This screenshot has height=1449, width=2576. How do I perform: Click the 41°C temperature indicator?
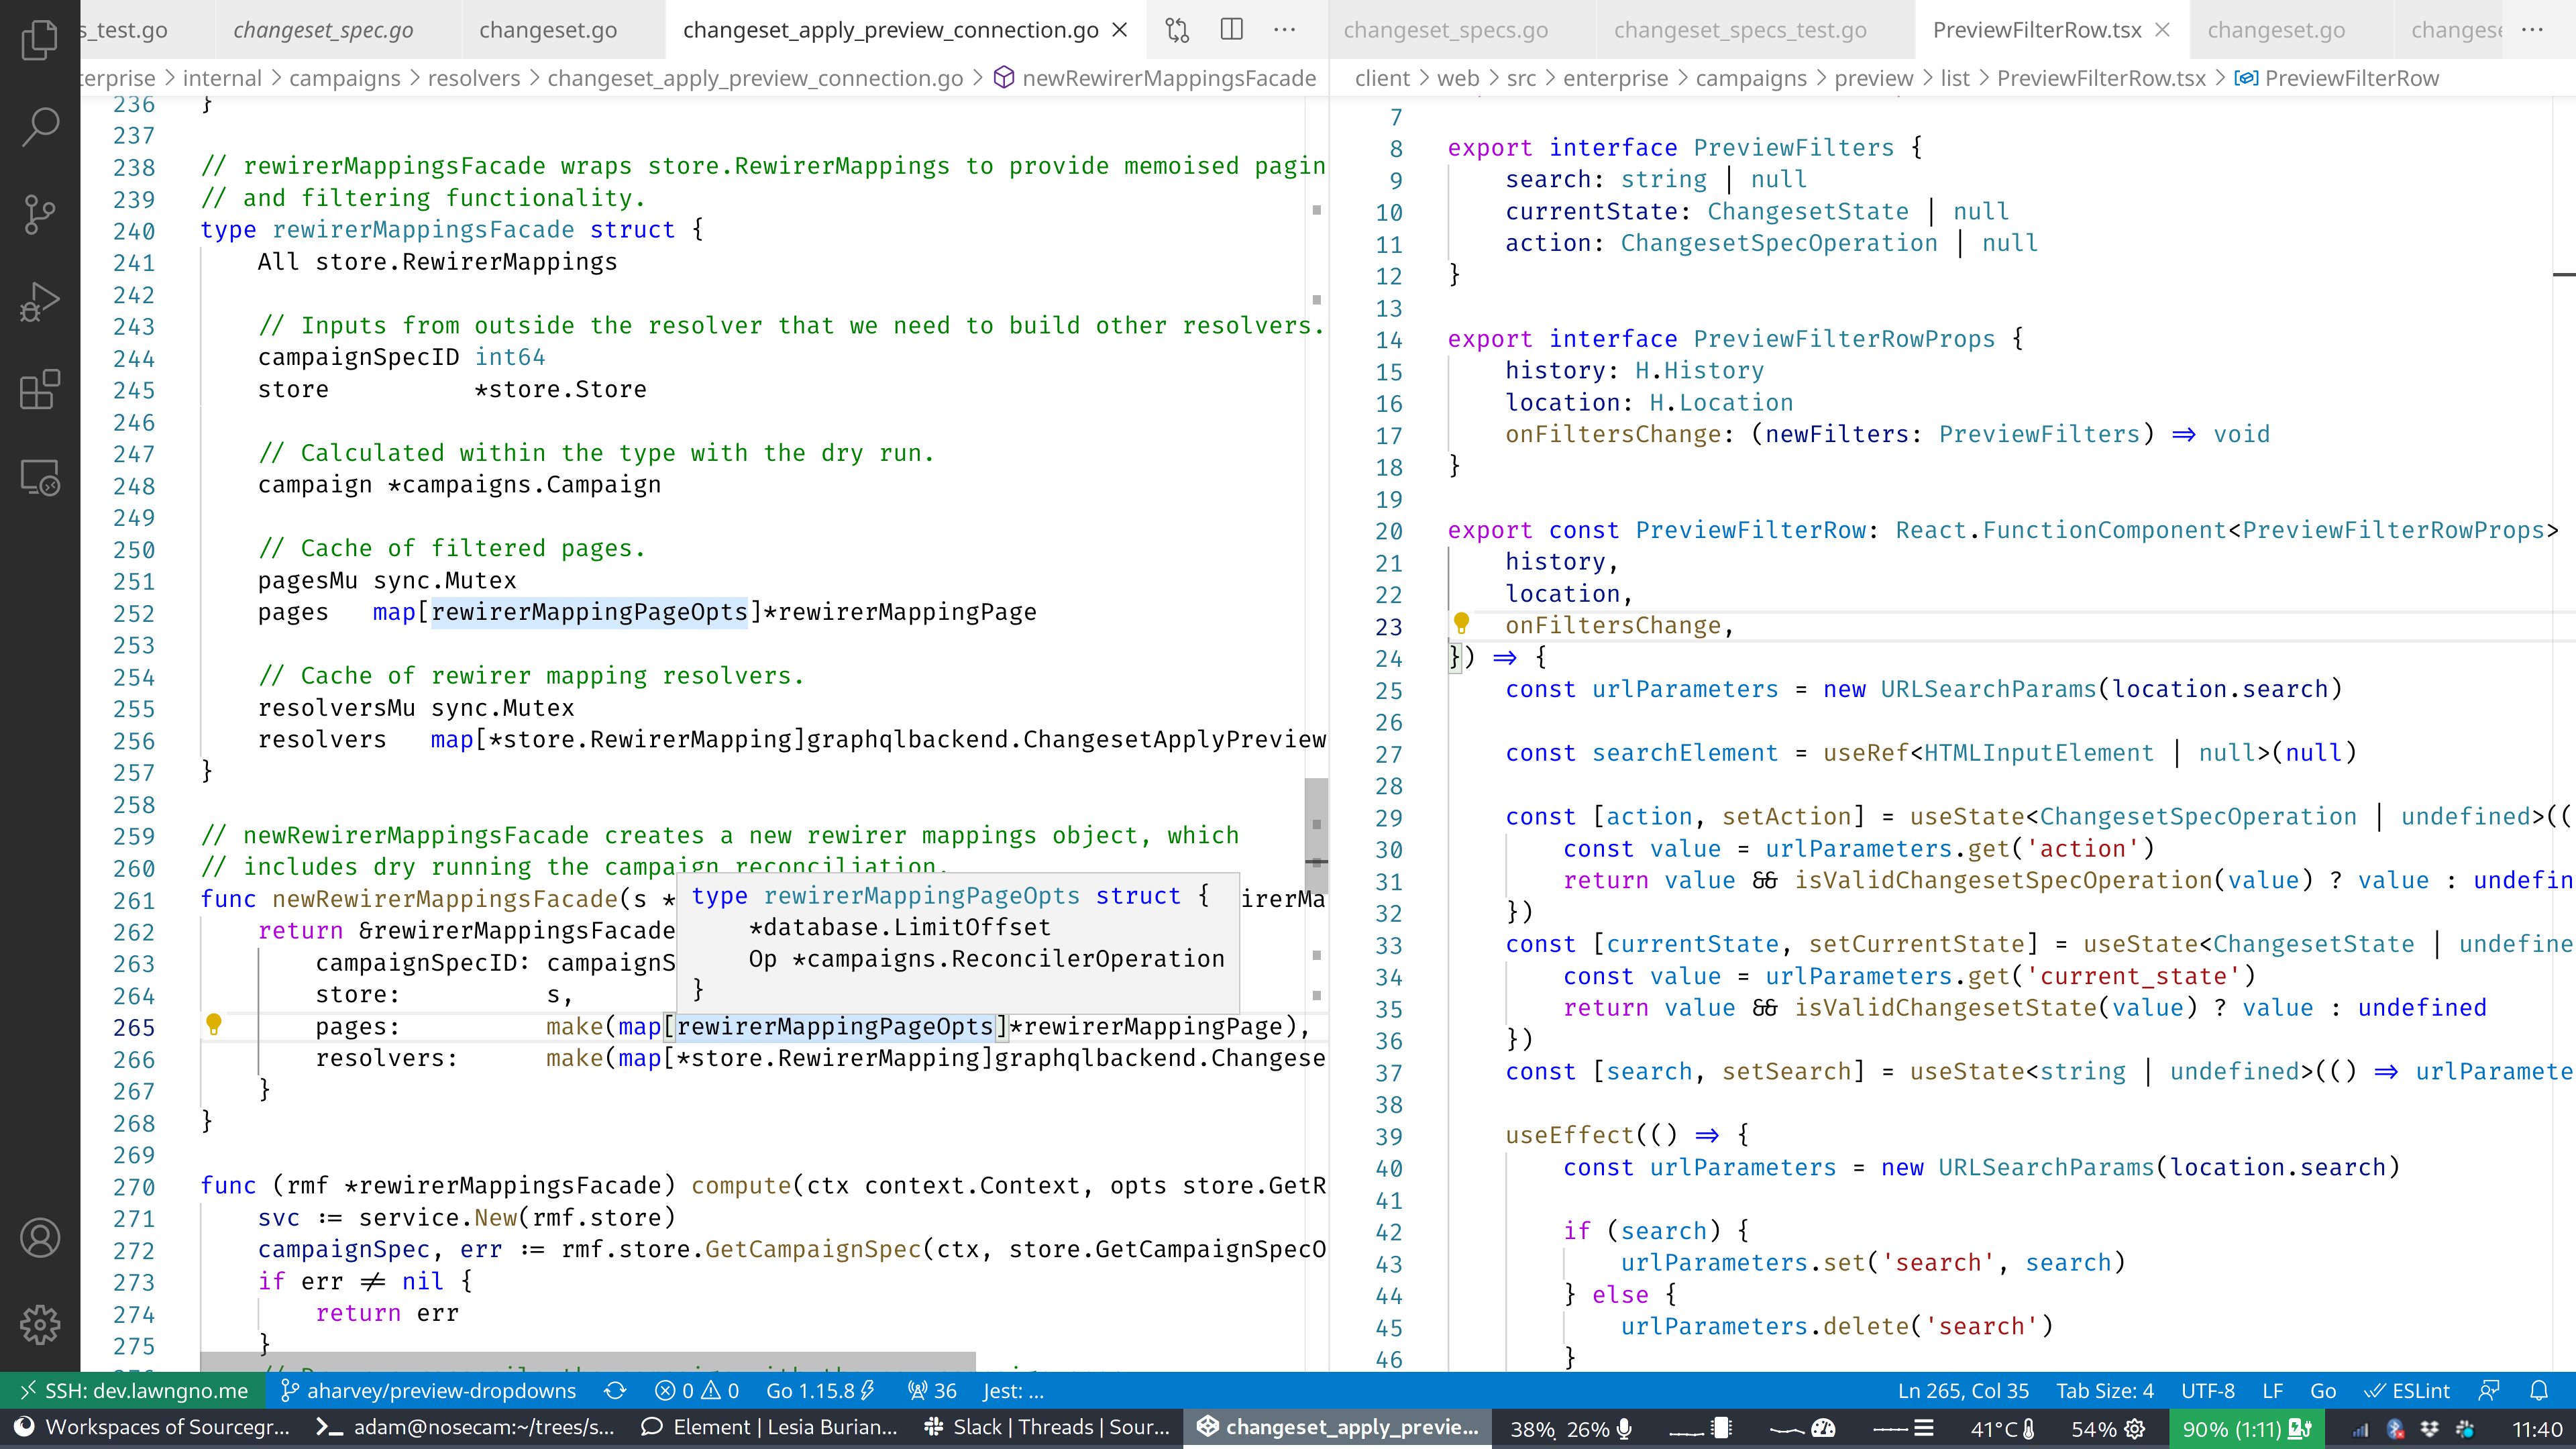2003,1429
